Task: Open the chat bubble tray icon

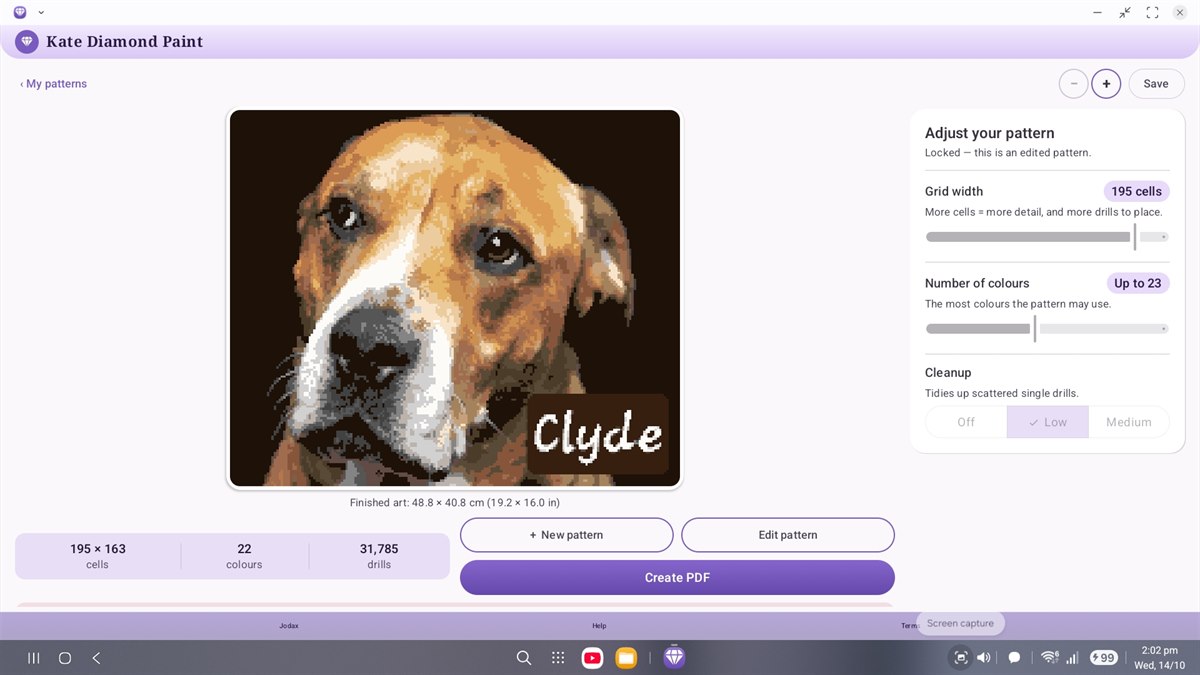Action: [1014, 658]
